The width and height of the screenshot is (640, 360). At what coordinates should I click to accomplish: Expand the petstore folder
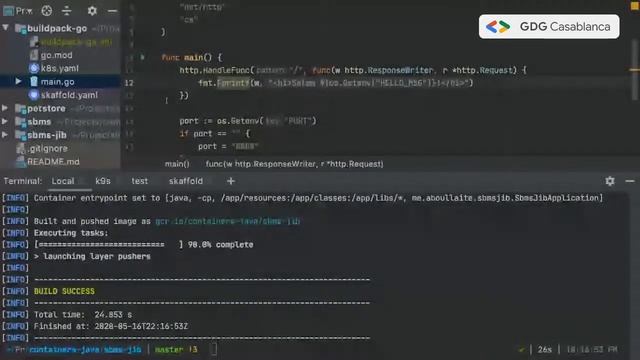click(x=5, y=108)
